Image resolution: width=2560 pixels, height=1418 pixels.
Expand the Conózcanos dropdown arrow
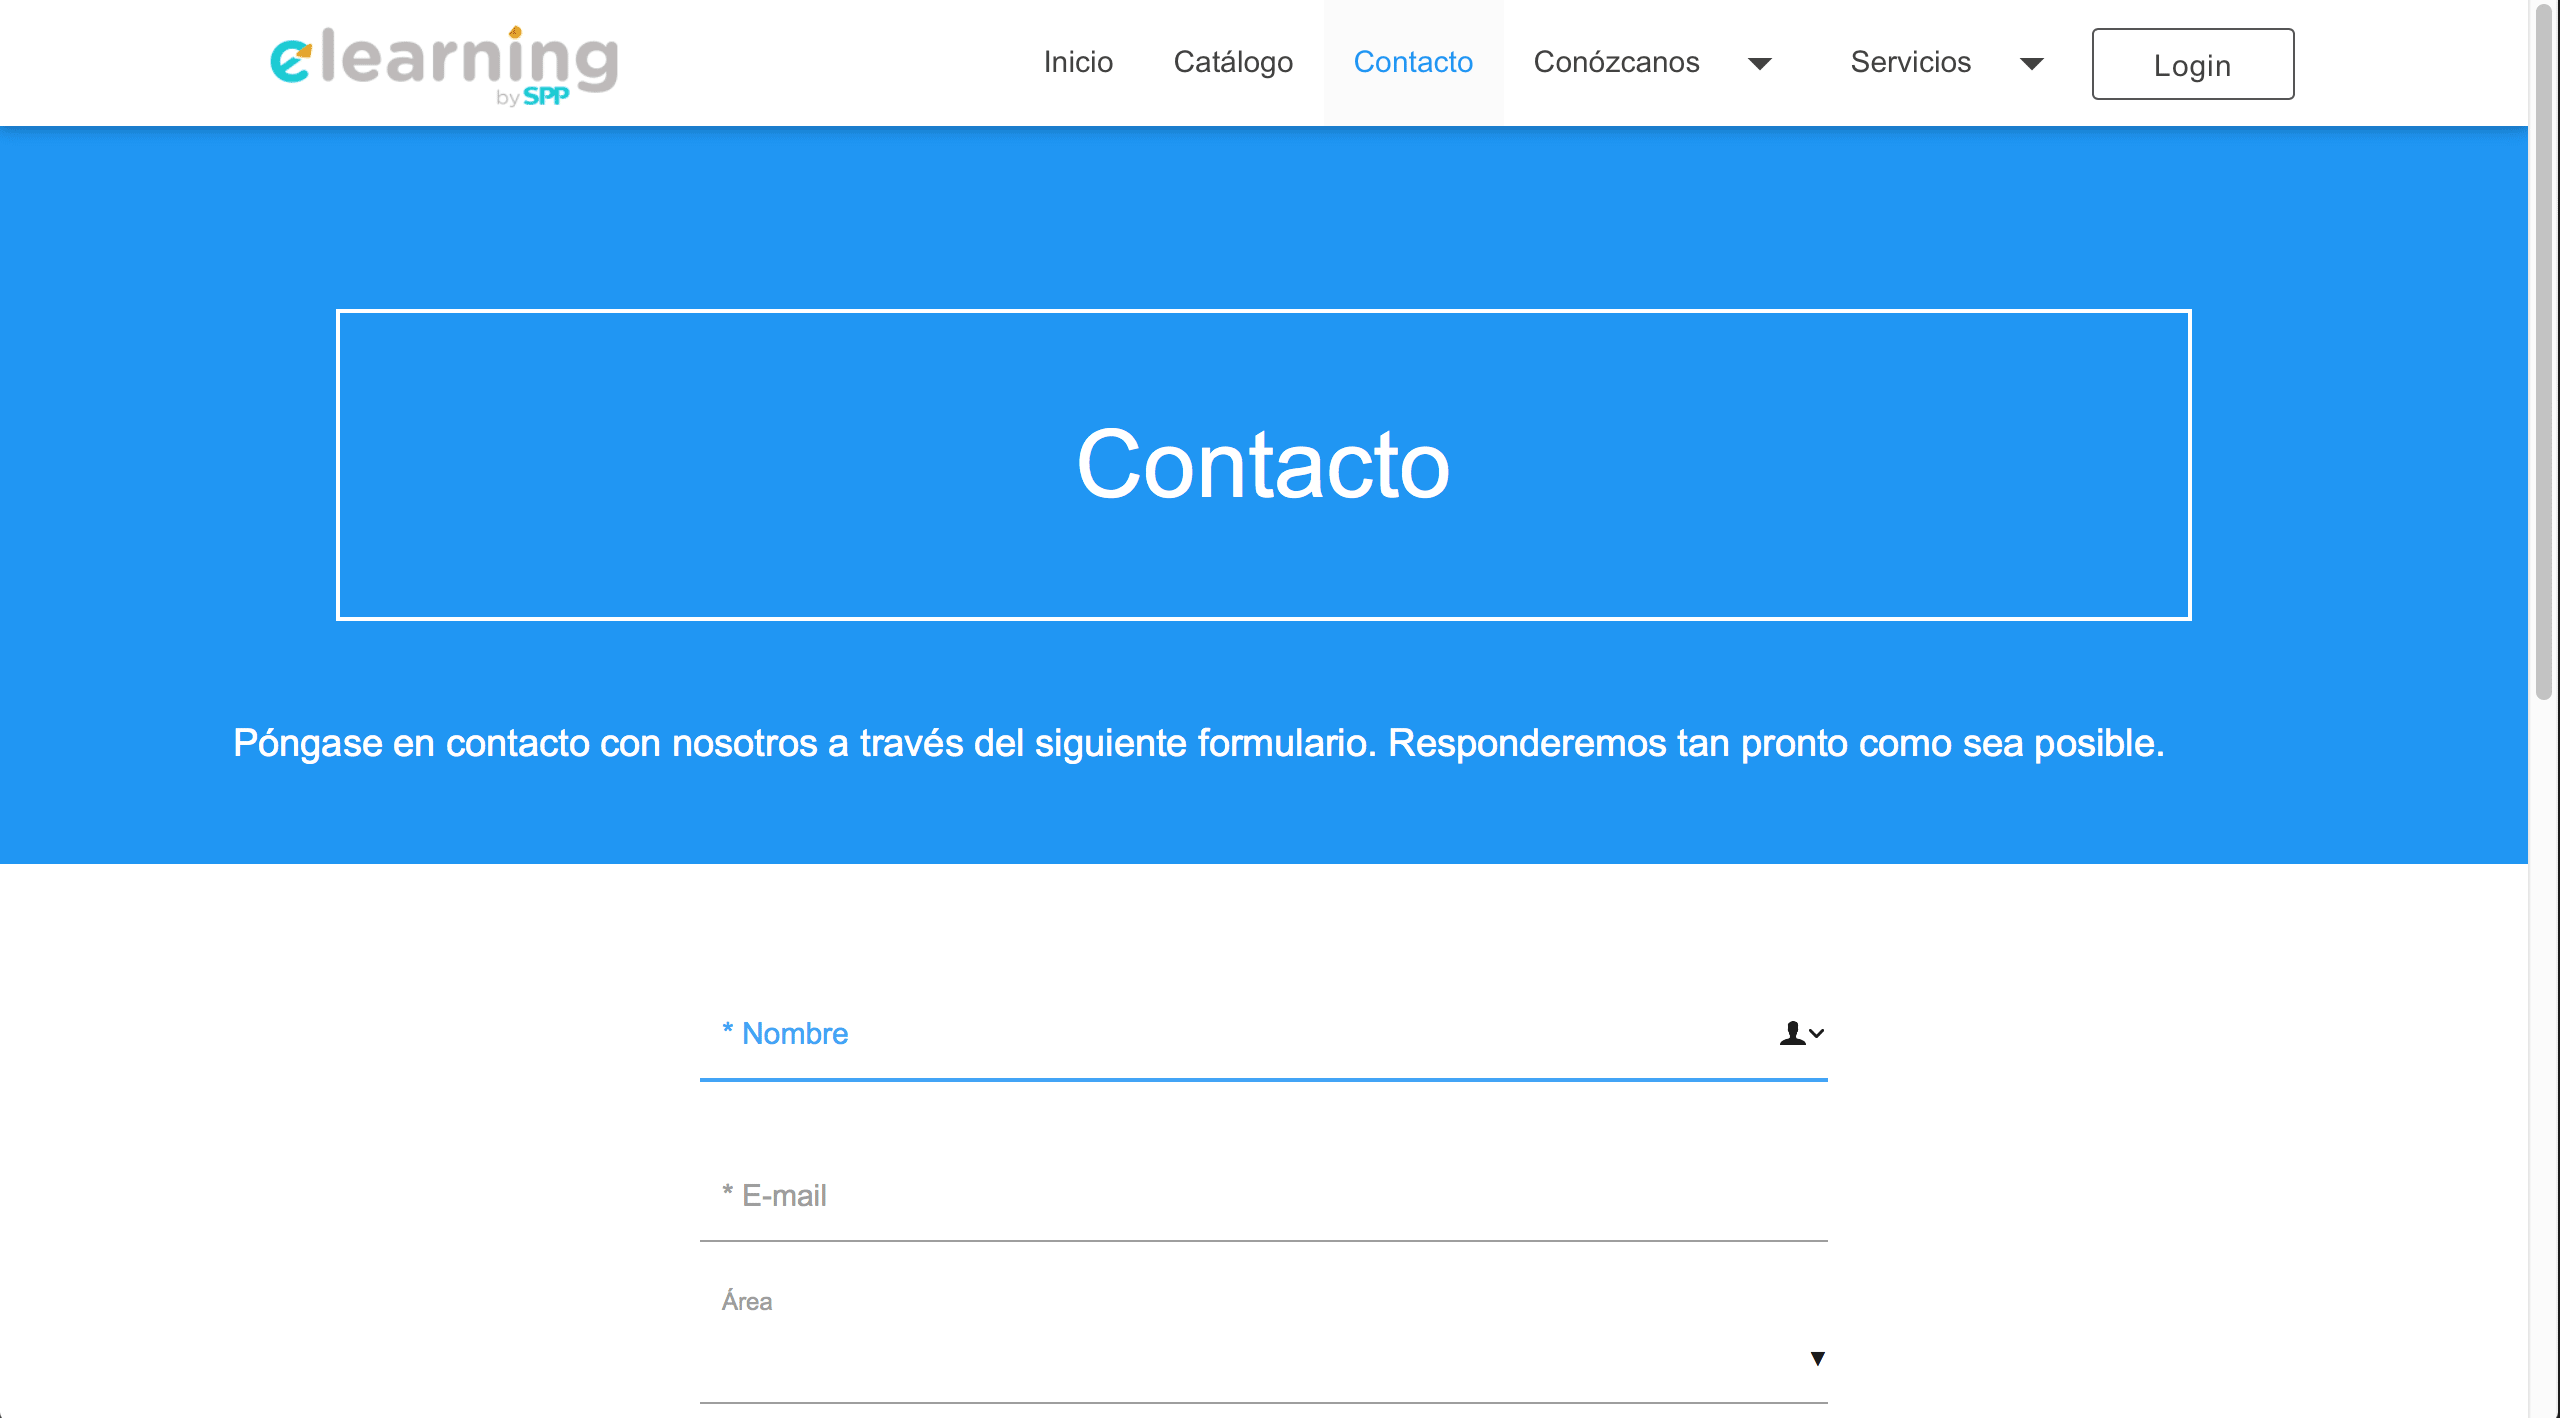tap(1760, 64)
